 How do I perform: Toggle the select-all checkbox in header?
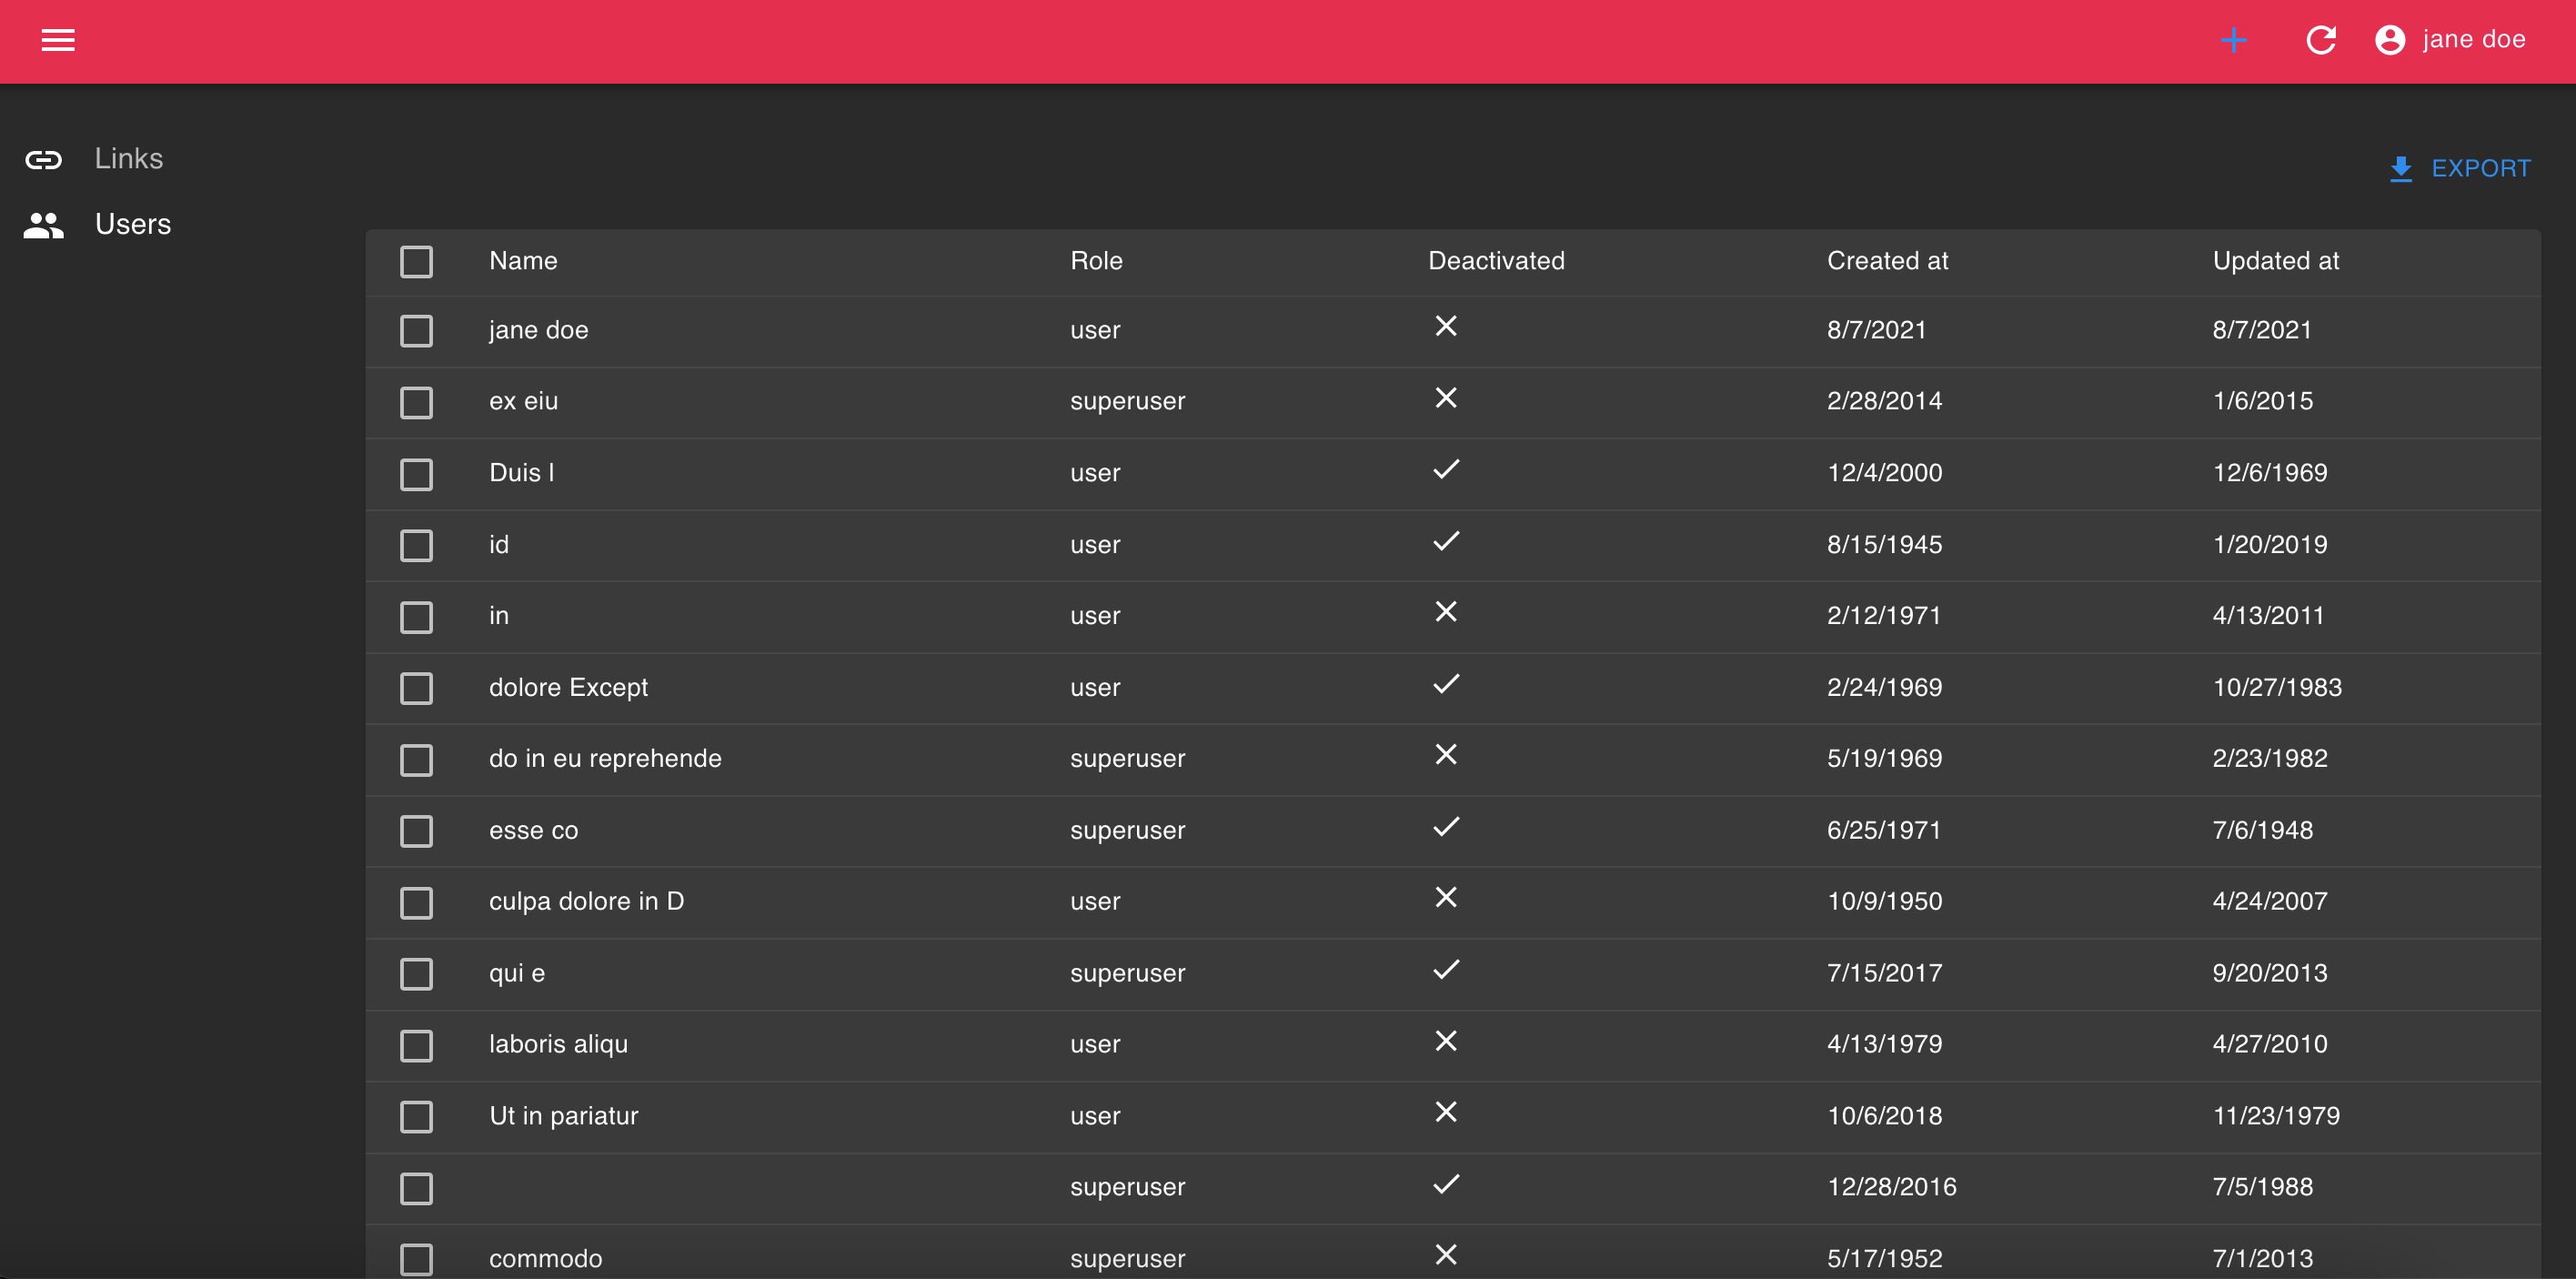tap(416, 262)
